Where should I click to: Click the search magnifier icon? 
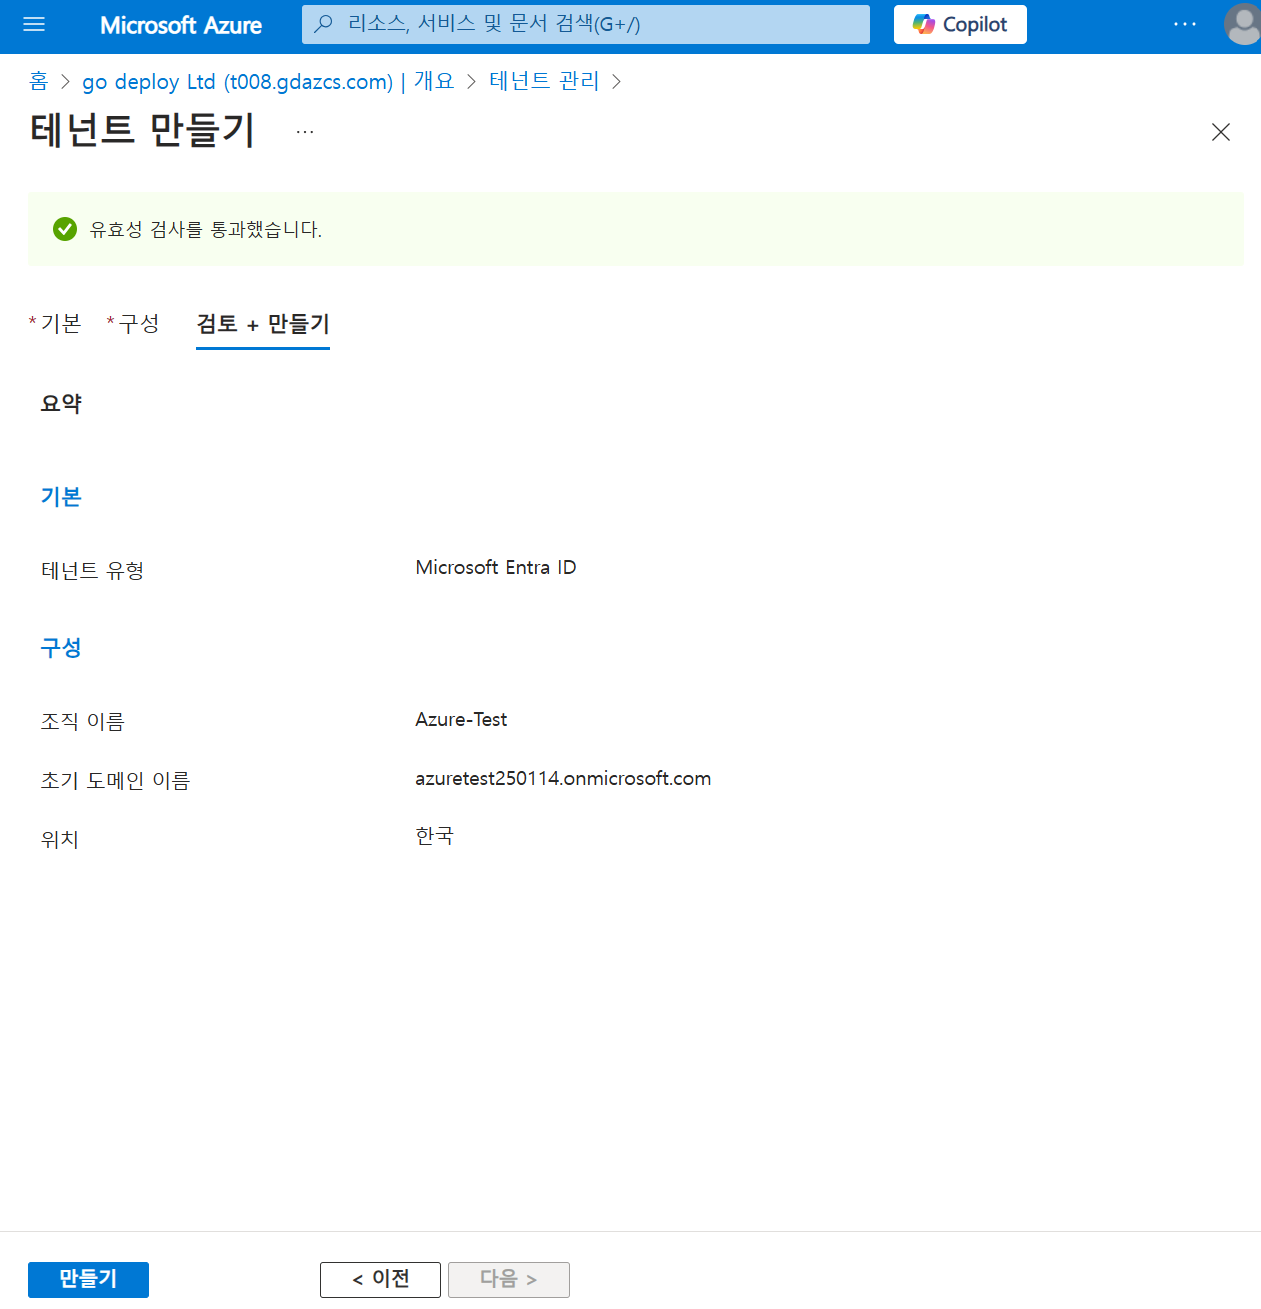[324, 24]
